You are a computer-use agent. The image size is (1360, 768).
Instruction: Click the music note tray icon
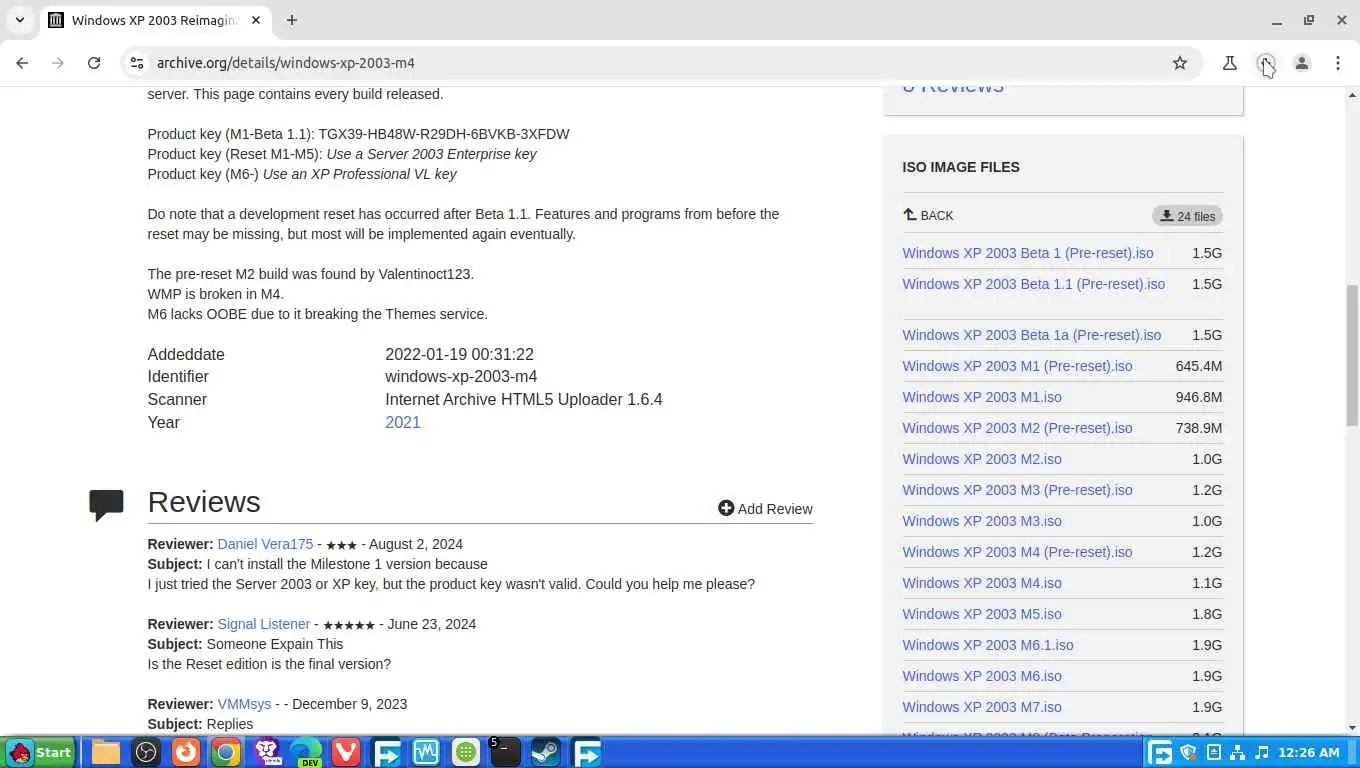click(x=1261, y=752)
